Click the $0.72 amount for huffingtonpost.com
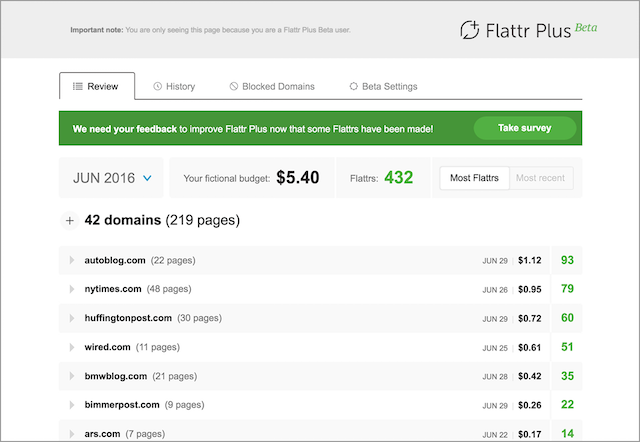The width and height of the screenshot is (640, 442). (530, 318)
